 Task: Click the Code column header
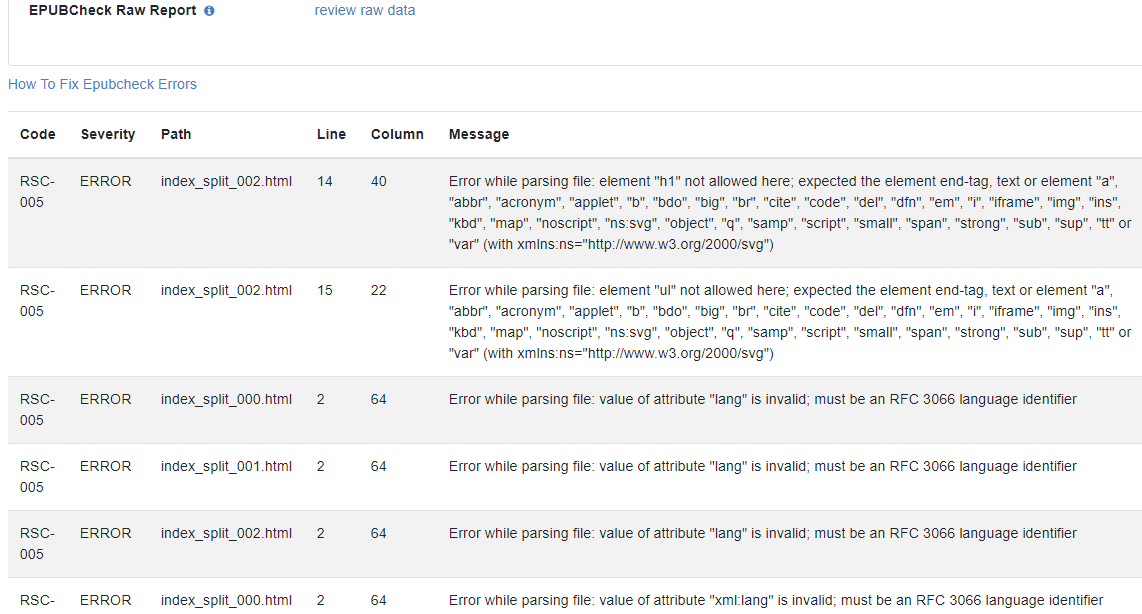pyautogui.click(x=38, y=134)
